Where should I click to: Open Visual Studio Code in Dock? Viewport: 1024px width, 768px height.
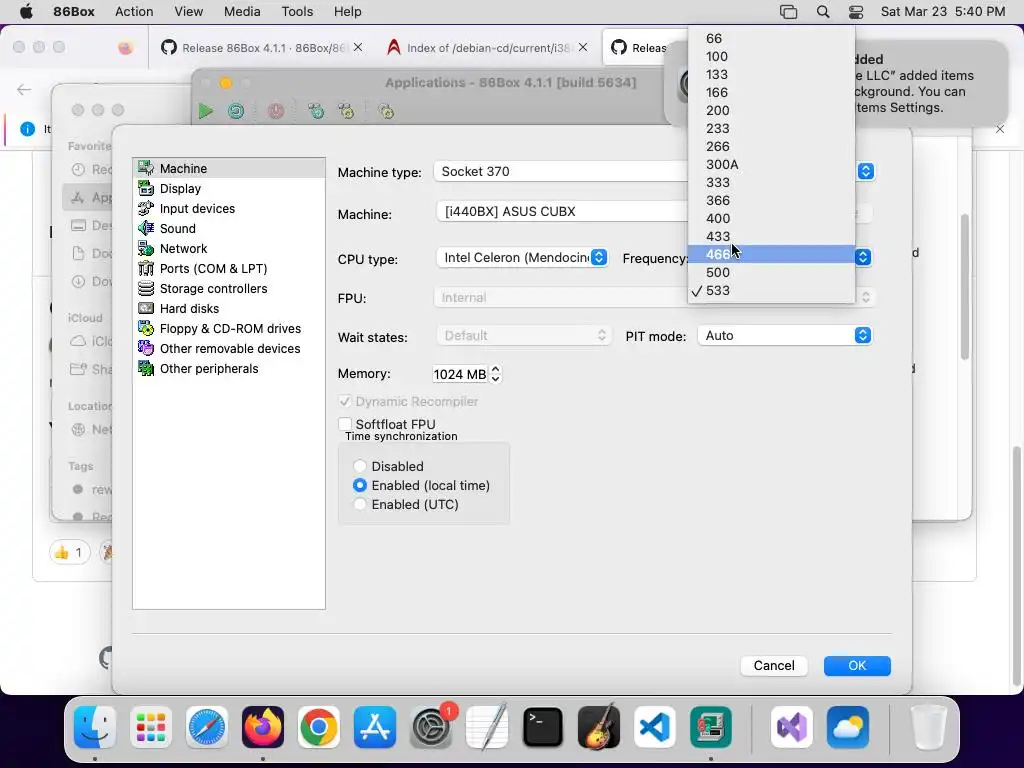pyautogui.click(x=654, y=727)
